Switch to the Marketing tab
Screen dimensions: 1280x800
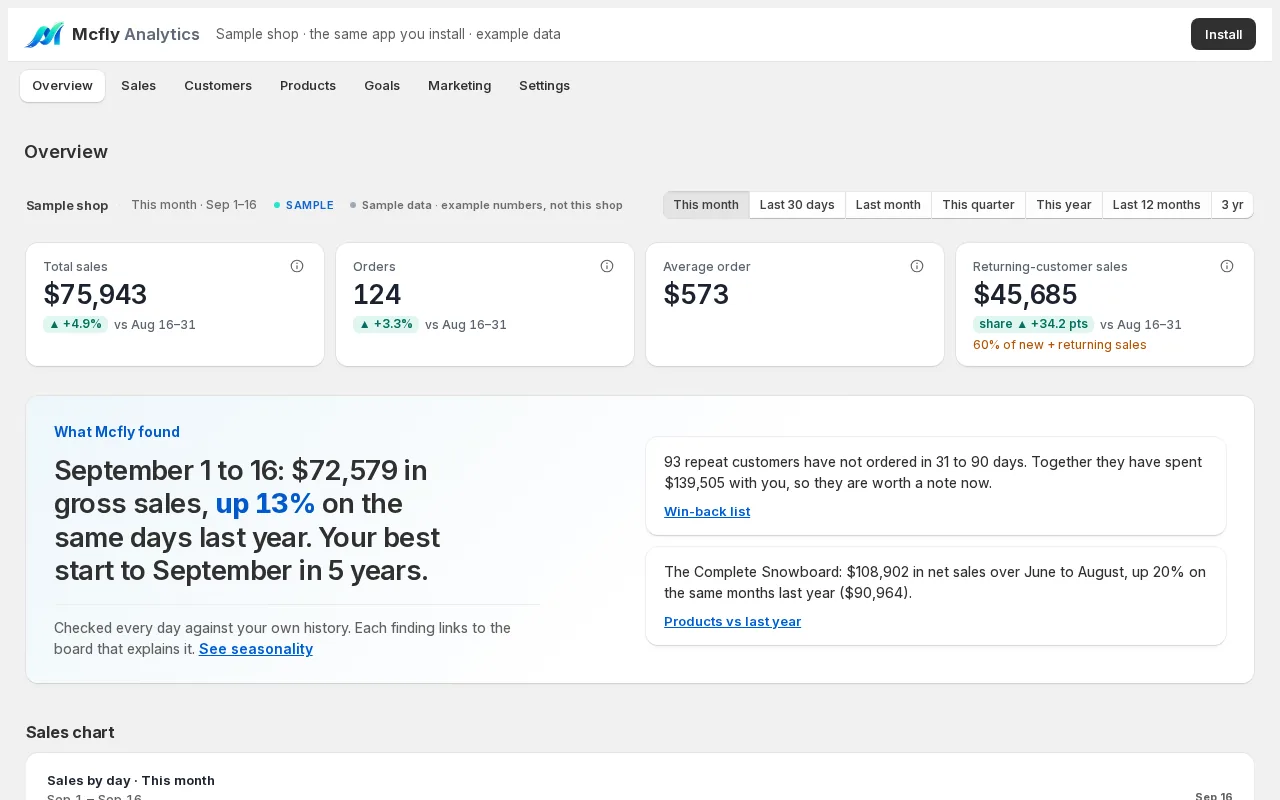[x=459, y=86]
